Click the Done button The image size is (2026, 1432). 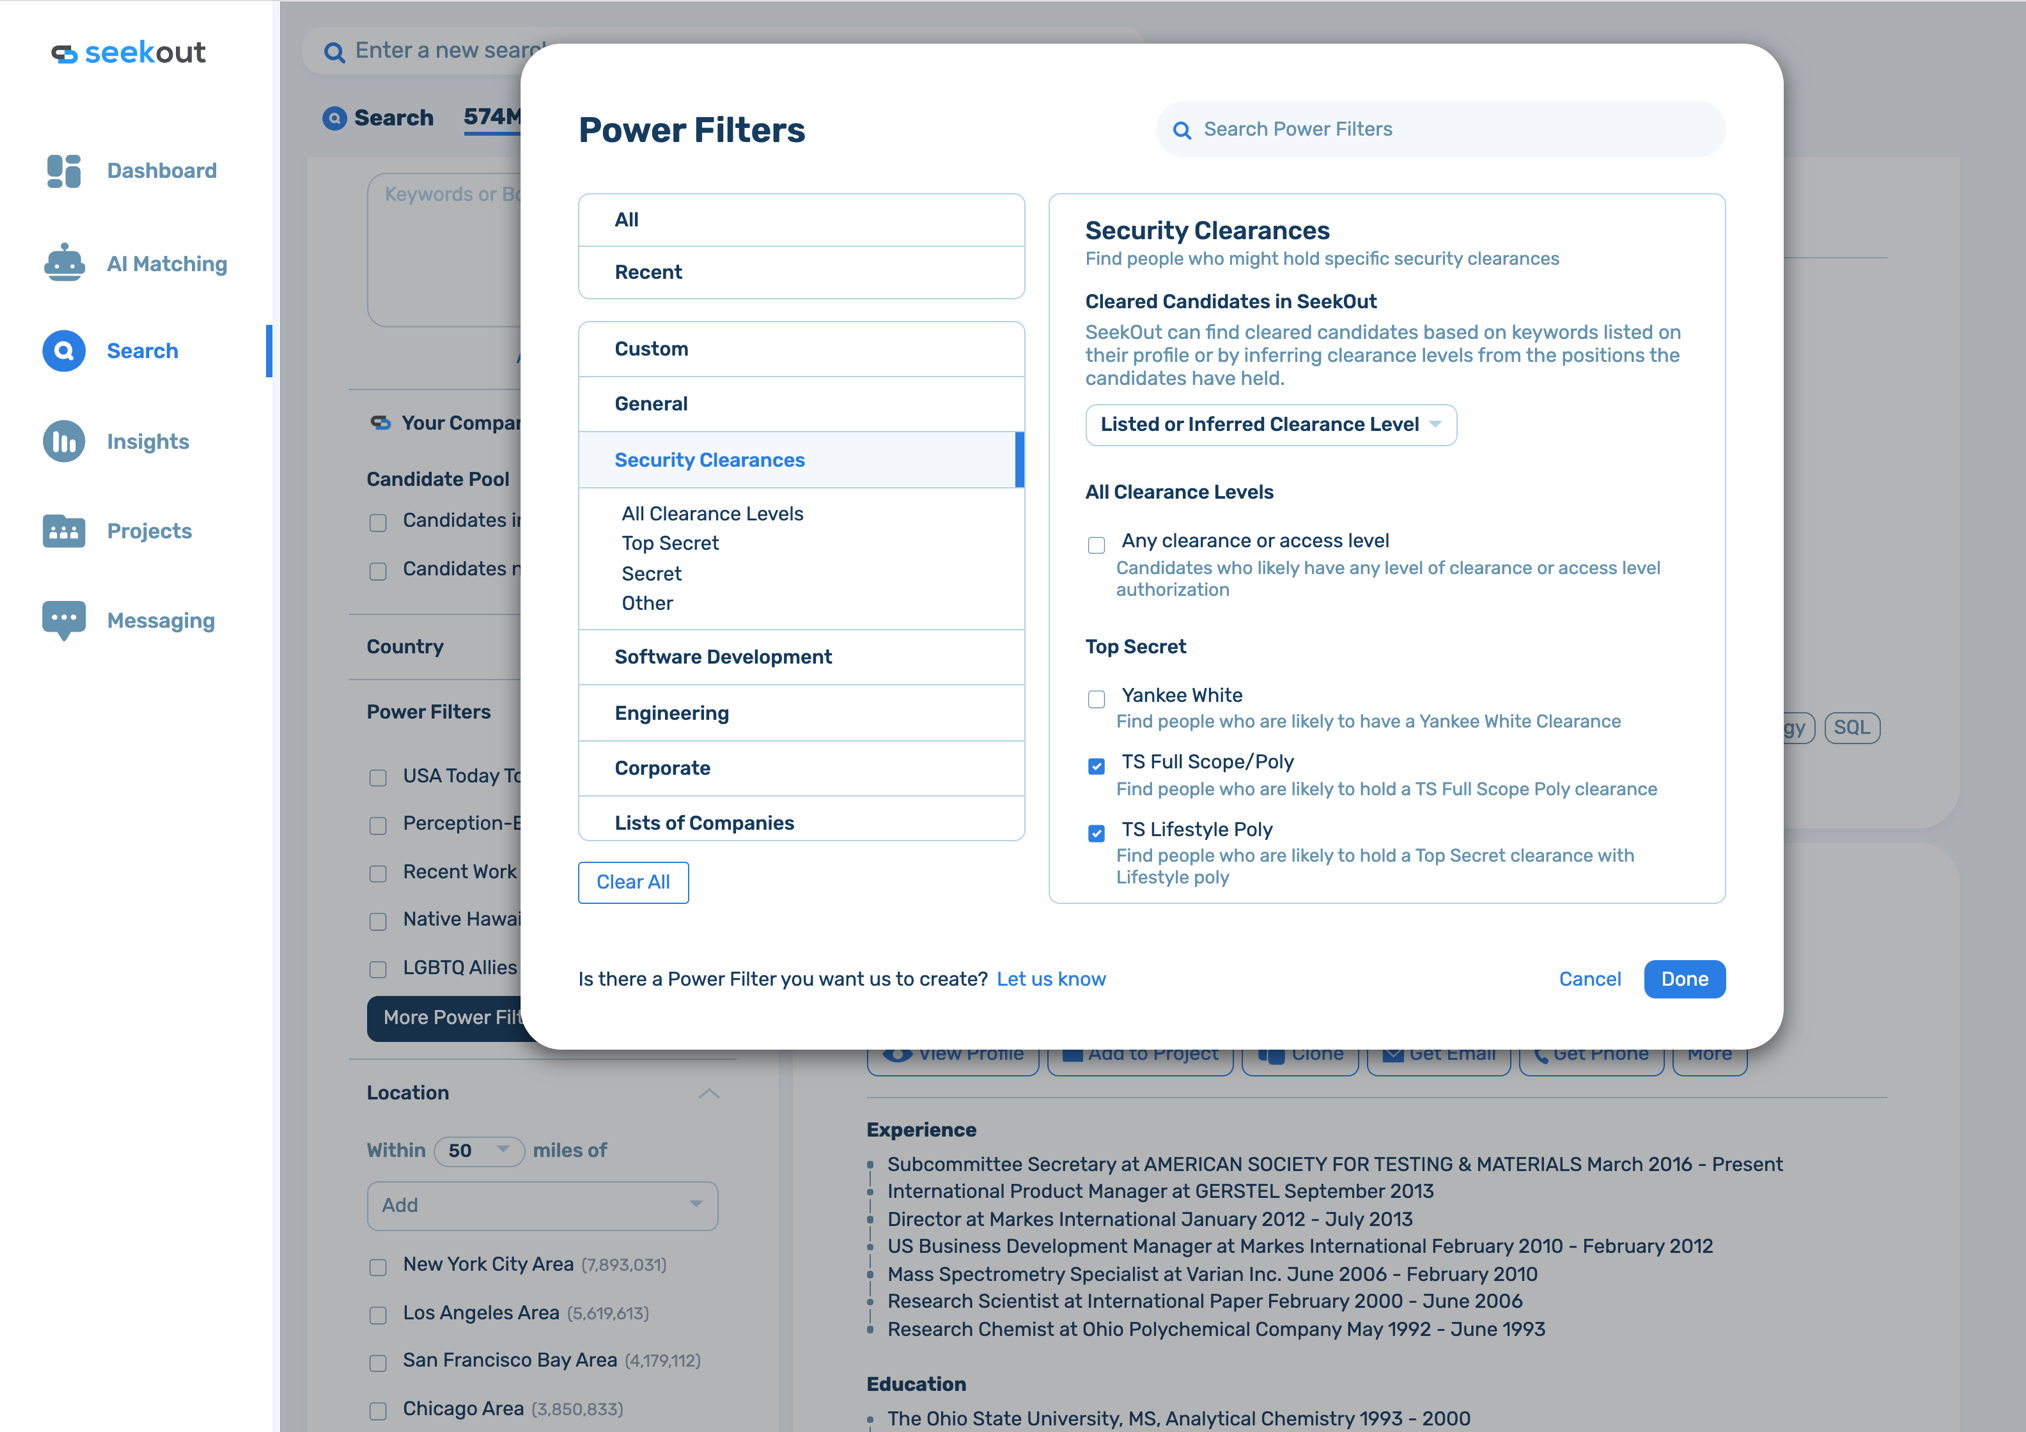click(x=1684, y=979)
